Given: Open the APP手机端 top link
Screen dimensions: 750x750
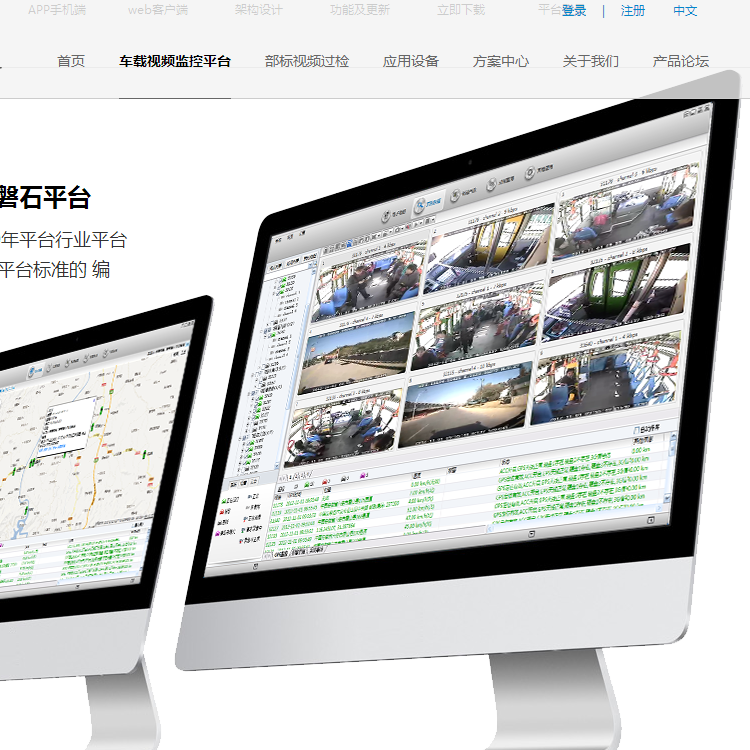Looking at the screenshot, I should (57, 10).
